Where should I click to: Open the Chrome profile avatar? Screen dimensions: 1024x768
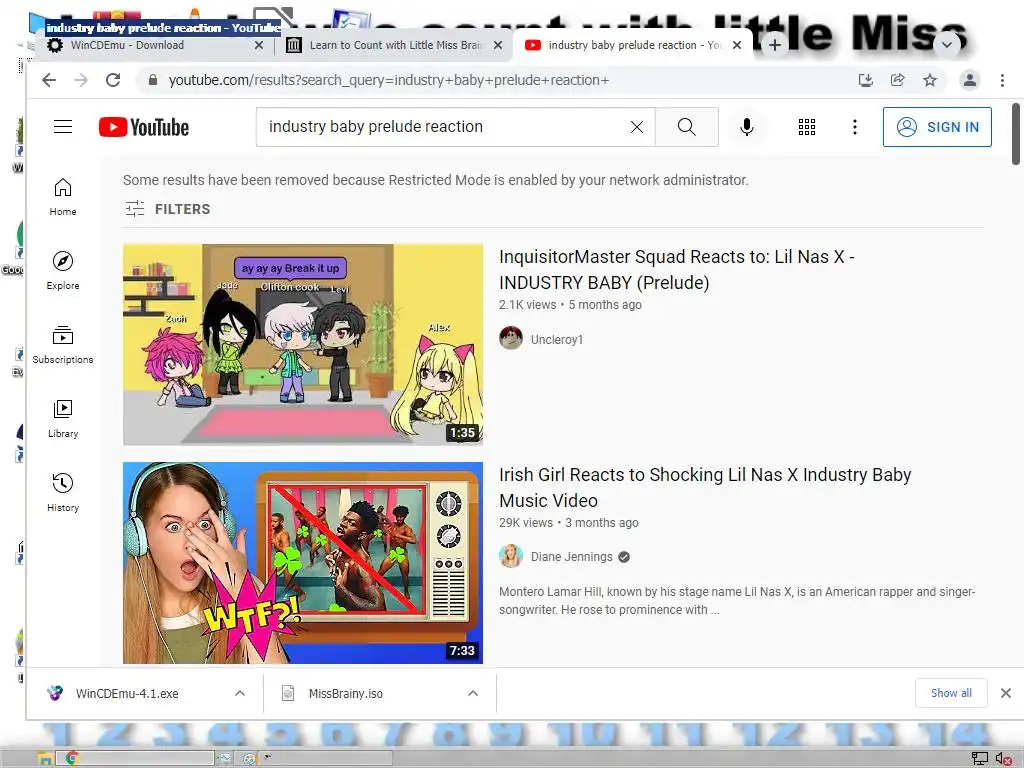(970, 80)
